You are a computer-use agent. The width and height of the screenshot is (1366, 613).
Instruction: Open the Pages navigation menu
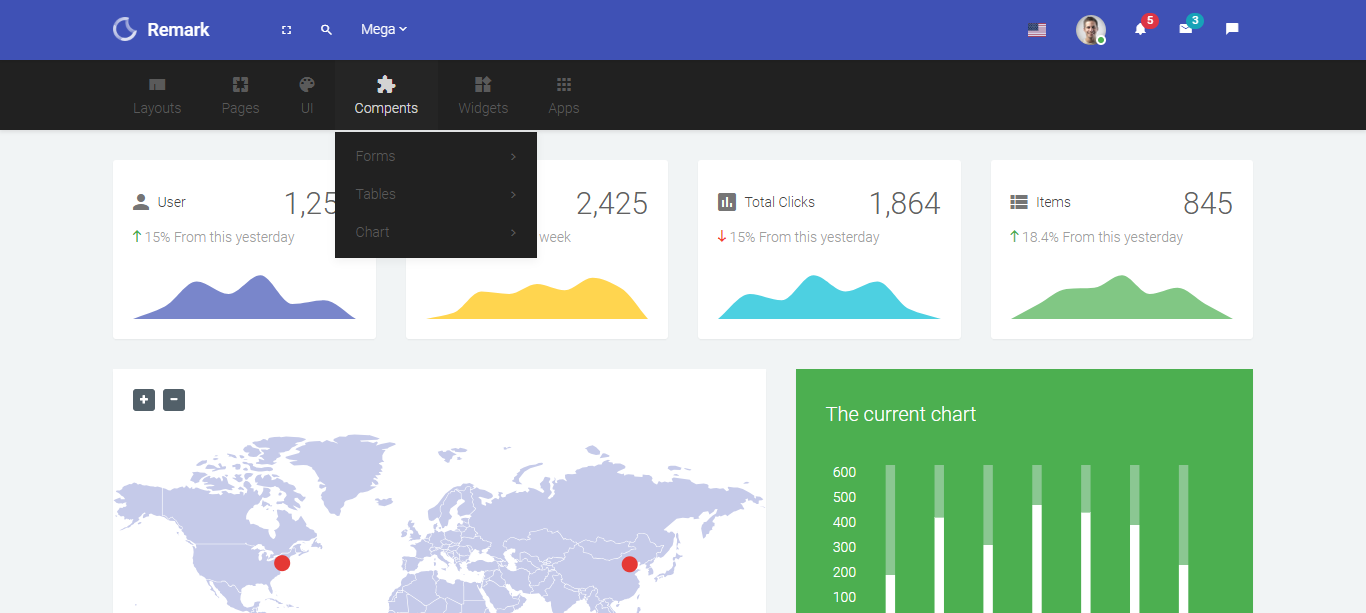(240, 95)
